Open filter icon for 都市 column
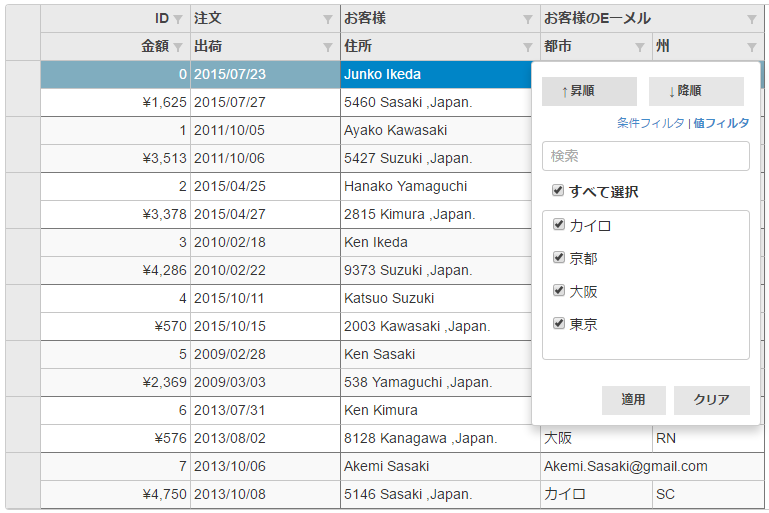Screen dimensions: 769x513 (640, 47)
